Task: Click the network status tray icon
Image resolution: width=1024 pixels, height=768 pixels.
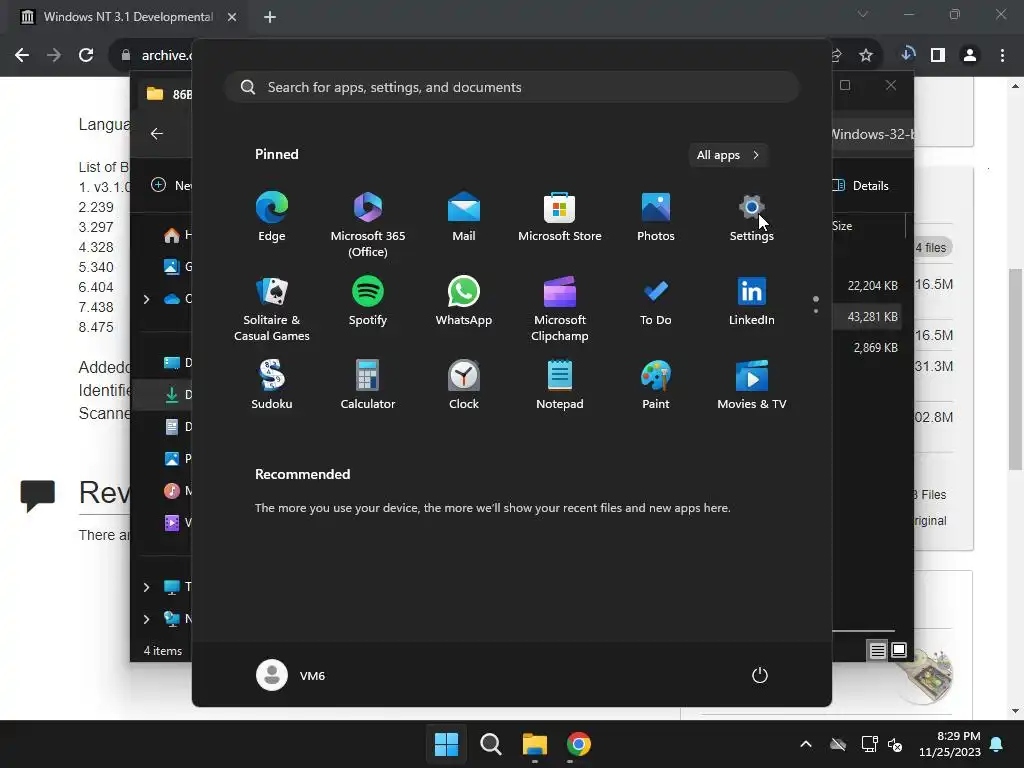Action: pos(869,744)
